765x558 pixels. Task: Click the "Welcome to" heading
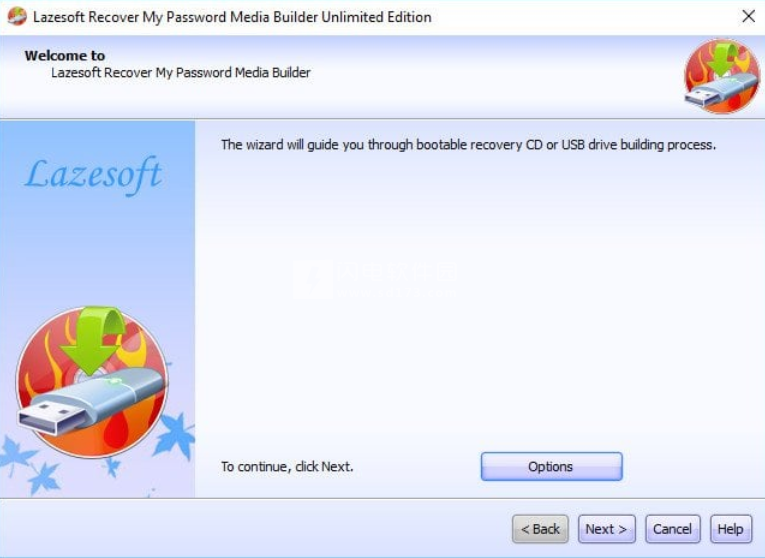pyautogui.click(x=65, y=56)
